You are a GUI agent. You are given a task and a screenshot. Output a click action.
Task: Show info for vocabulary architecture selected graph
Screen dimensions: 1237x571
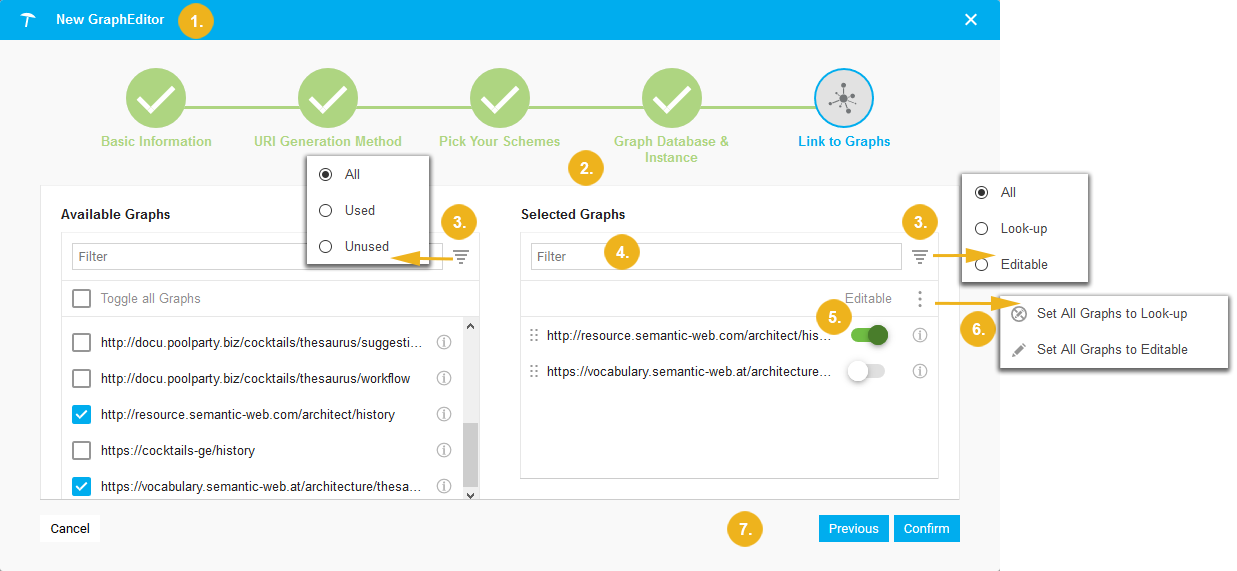pyautogui.click(x=920, y=372)
